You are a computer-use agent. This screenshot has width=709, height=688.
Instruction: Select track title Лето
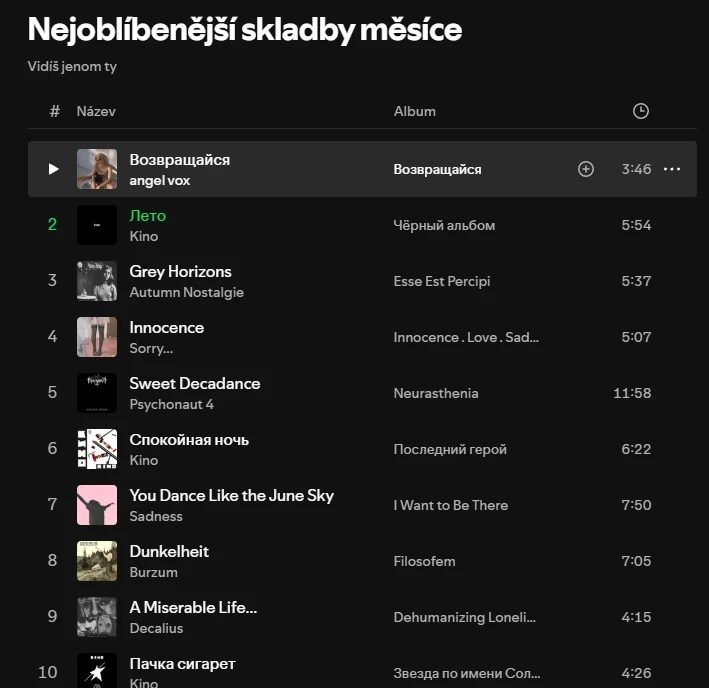pos(148,216)
